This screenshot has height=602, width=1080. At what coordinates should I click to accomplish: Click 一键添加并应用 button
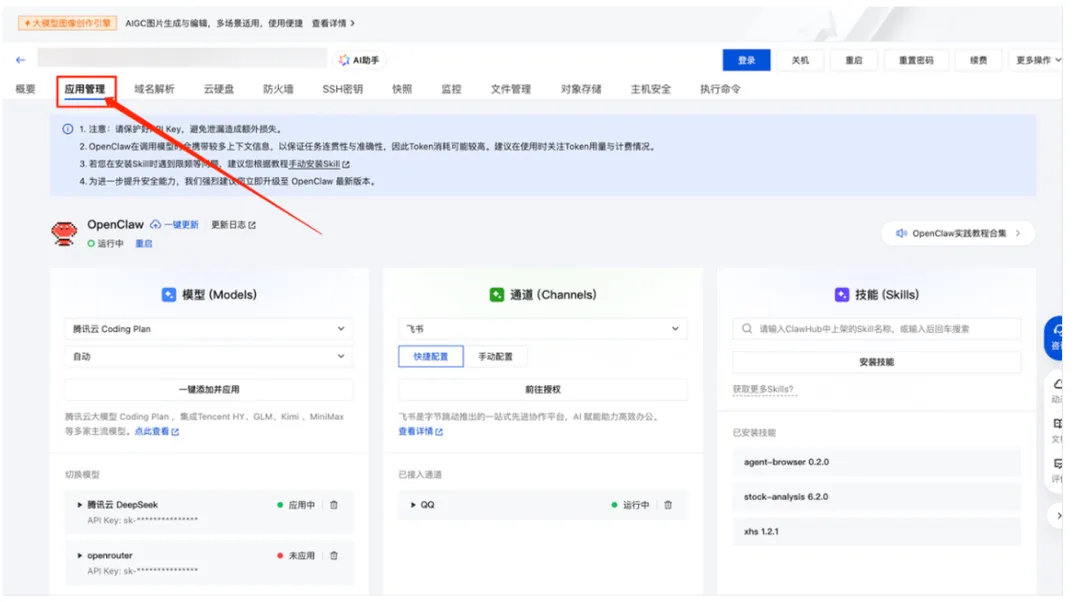tap(209, 390)
